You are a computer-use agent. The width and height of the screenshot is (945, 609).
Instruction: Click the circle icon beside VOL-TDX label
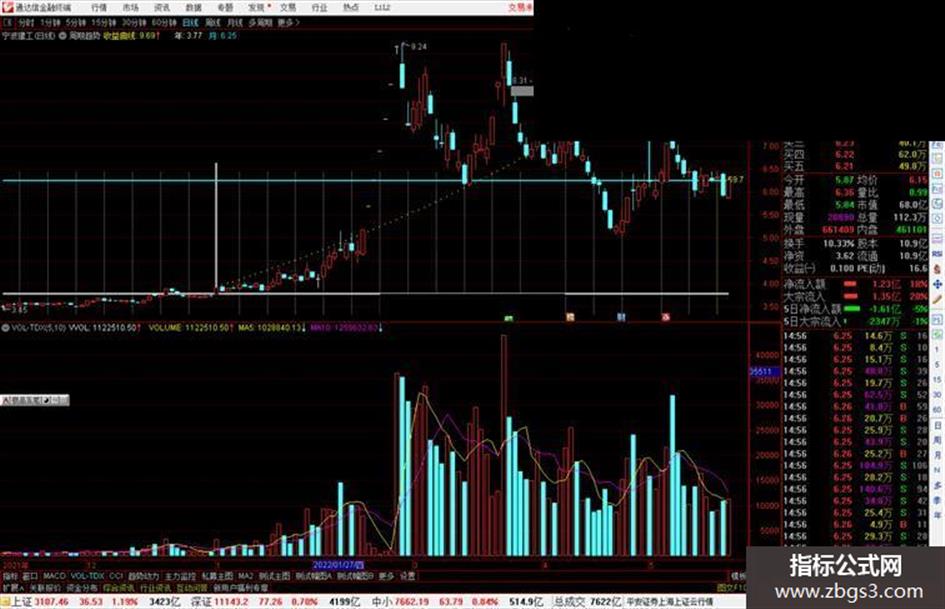[x=5, y=328]
